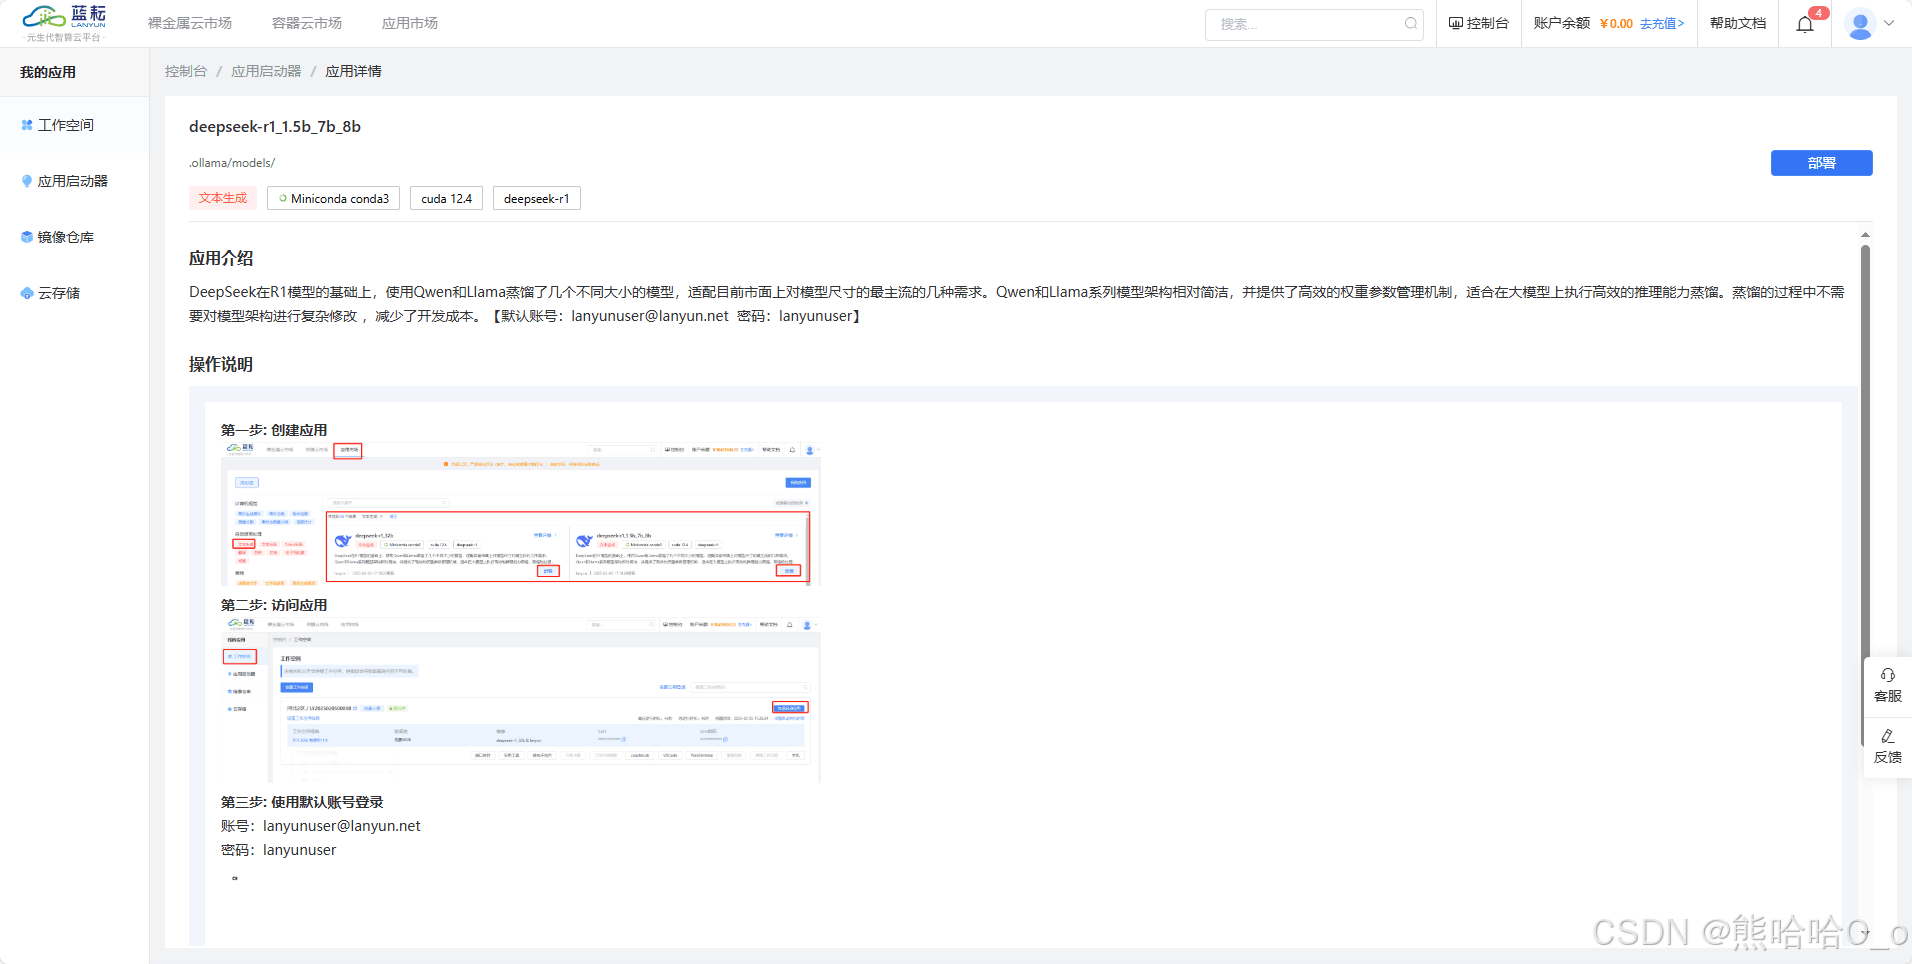Click the 部署 deploy button
The width and height of the screenshot is (1912, 964).
click(1821, 163)
